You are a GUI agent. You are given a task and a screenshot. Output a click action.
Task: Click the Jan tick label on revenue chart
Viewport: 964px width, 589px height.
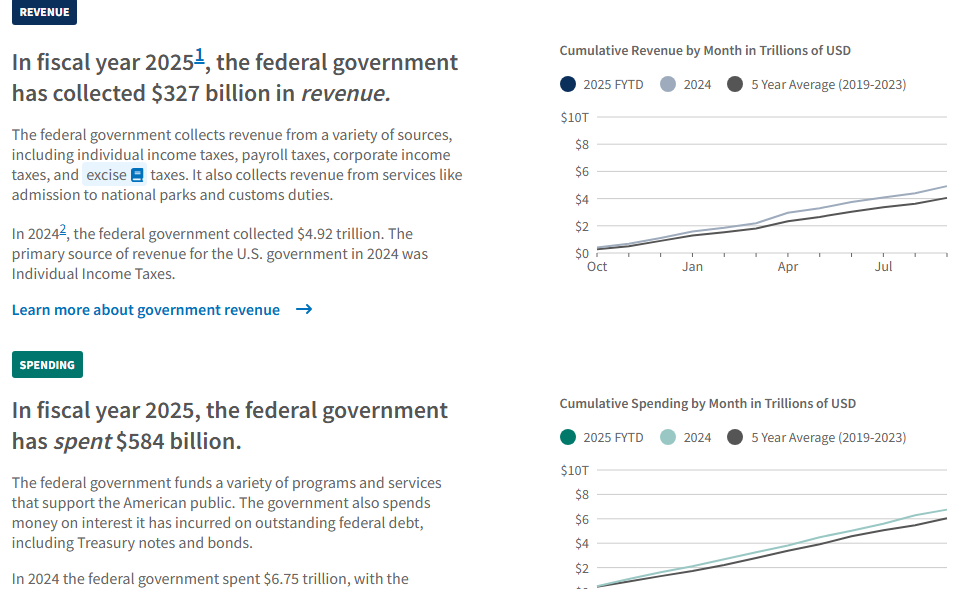click(692, 267)
